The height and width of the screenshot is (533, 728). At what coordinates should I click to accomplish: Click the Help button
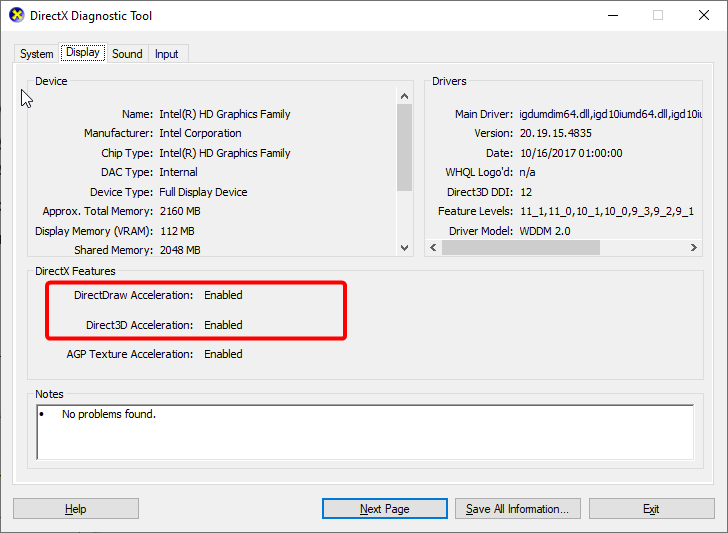[x=76, y=509]
